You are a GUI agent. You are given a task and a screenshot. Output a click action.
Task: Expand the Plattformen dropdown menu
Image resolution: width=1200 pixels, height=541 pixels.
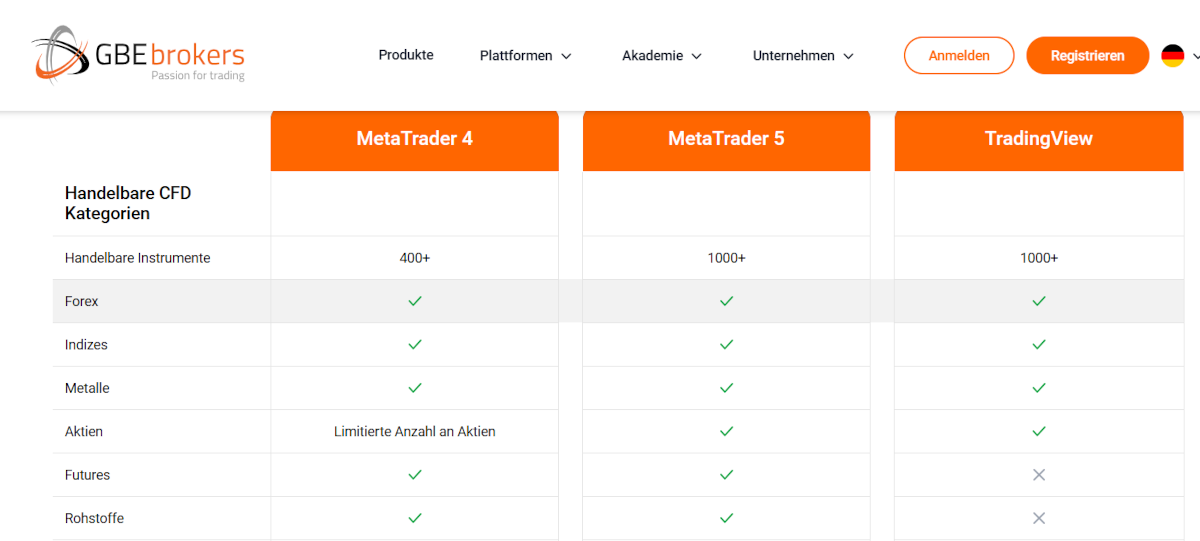526,56
